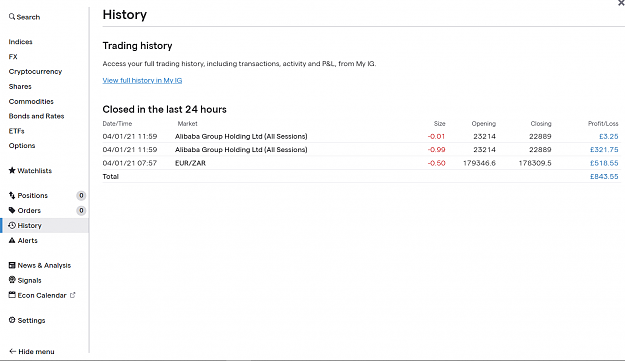Click the Date/Time column header
Viewport: 625px width, 361px height.
pos(117,124)
